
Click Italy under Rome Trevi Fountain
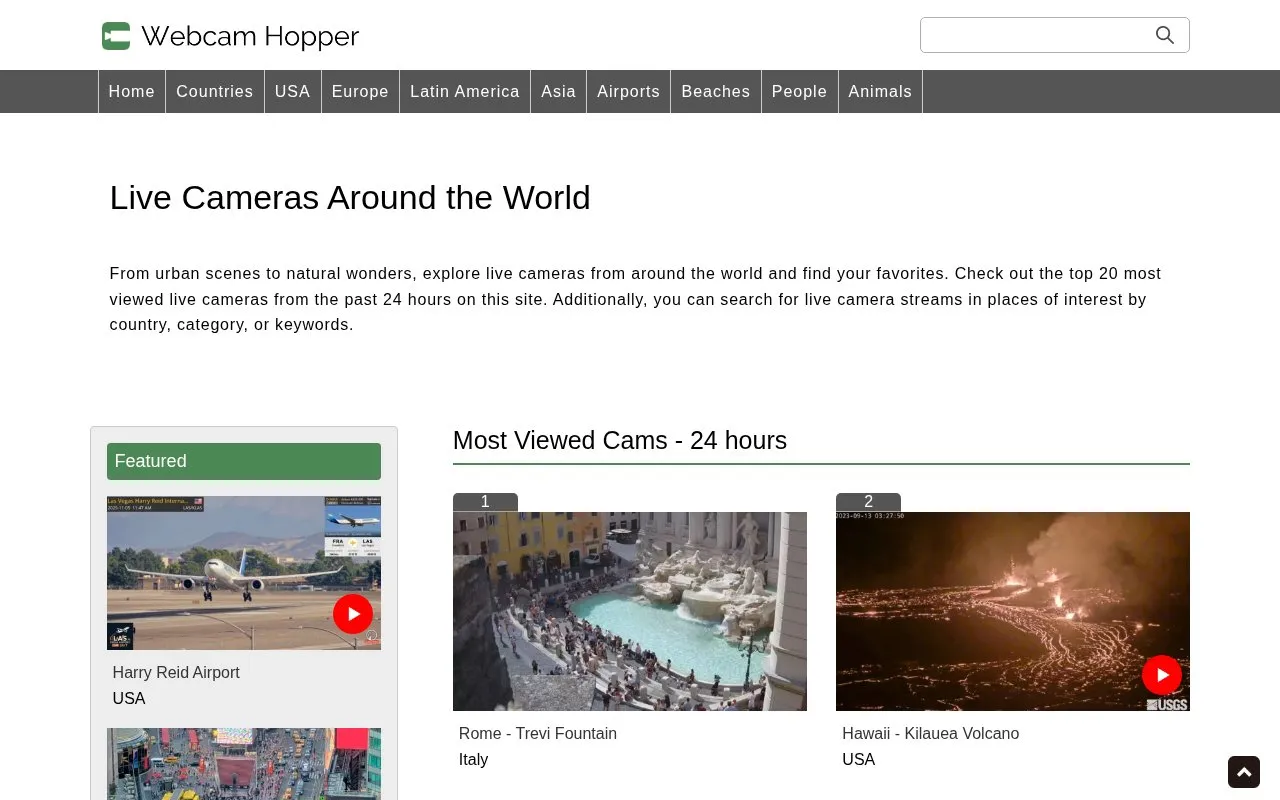(x=474, y=759)
